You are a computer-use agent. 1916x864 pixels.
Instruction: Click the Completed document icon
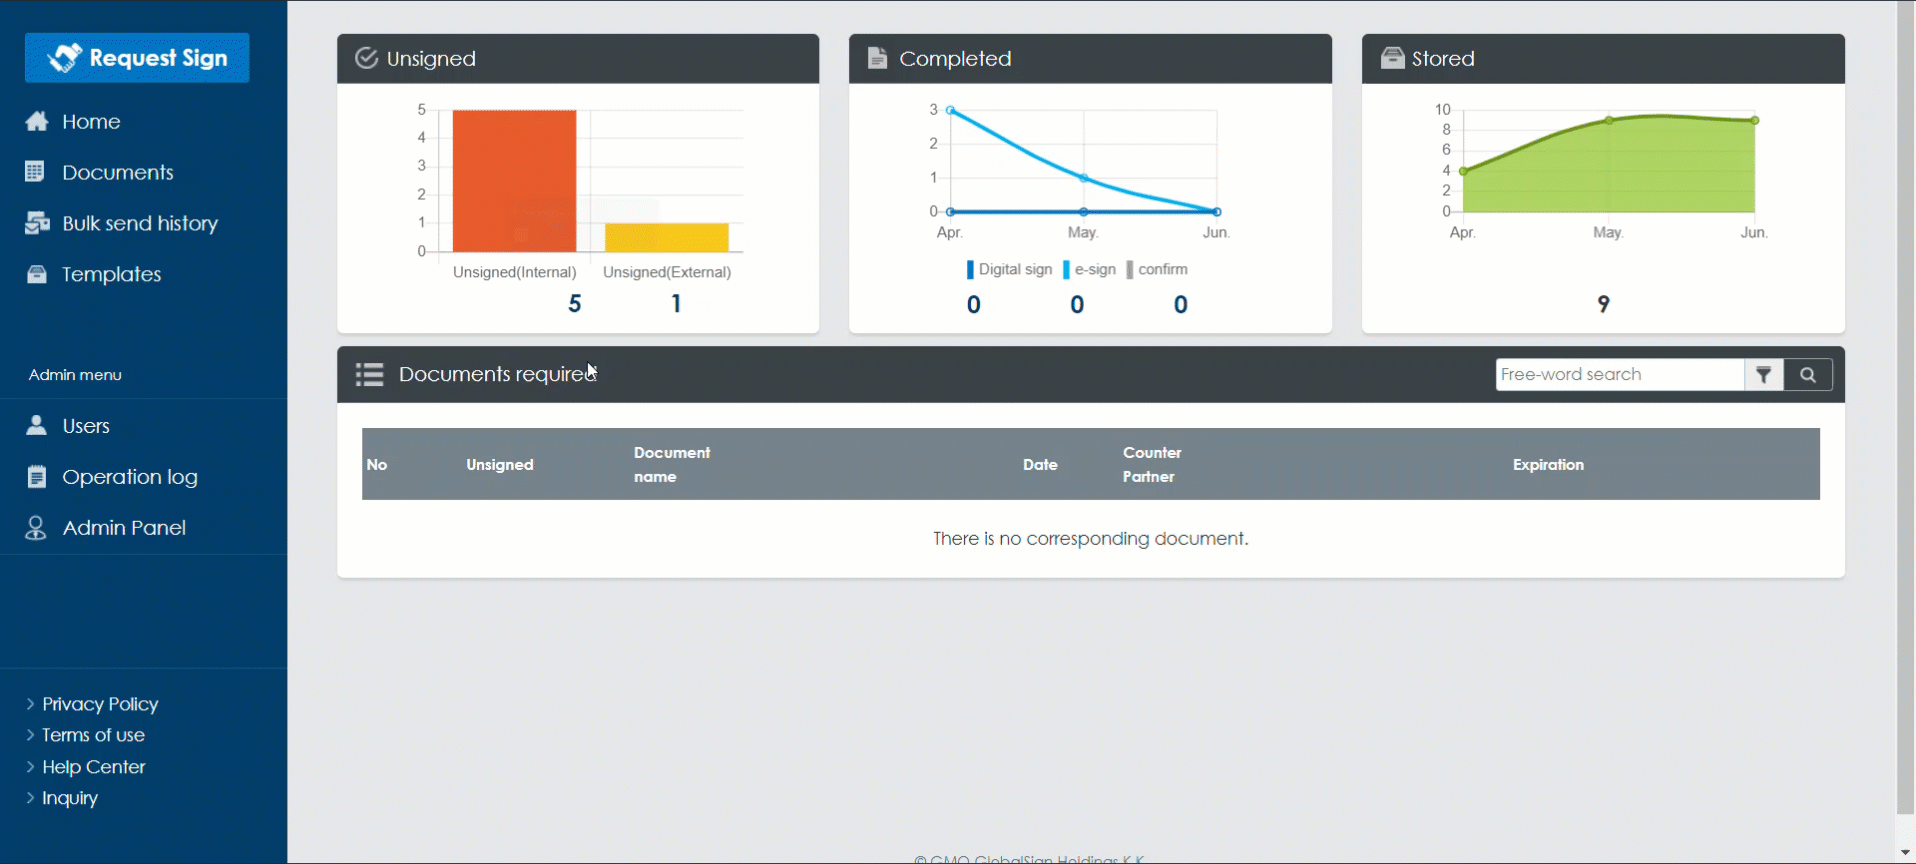877,58
